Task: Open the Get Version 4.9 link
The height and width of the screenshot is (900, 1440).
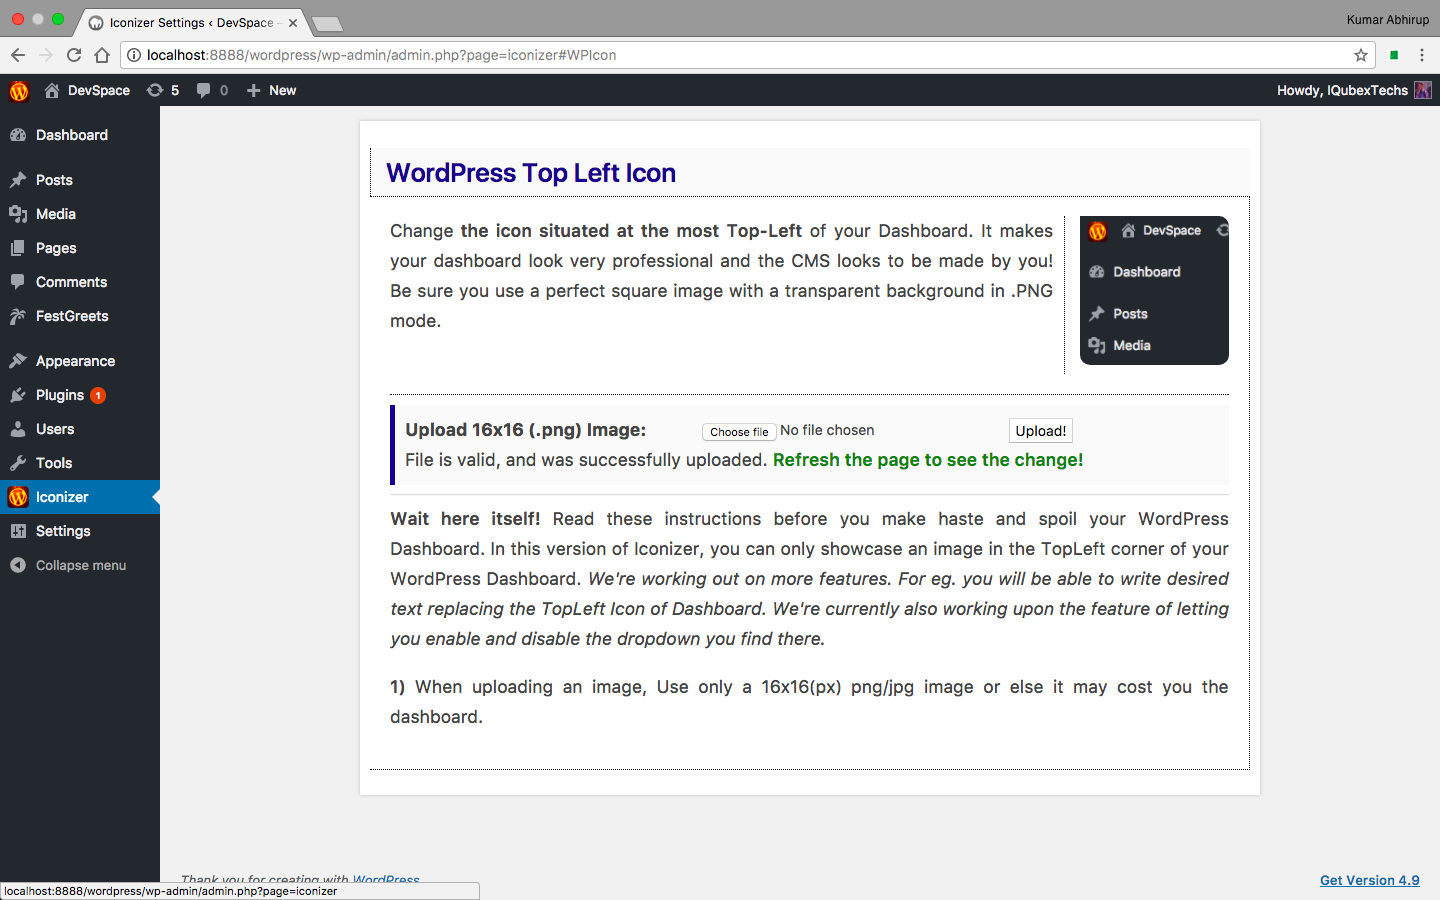Action: [x=1370, y=880]
